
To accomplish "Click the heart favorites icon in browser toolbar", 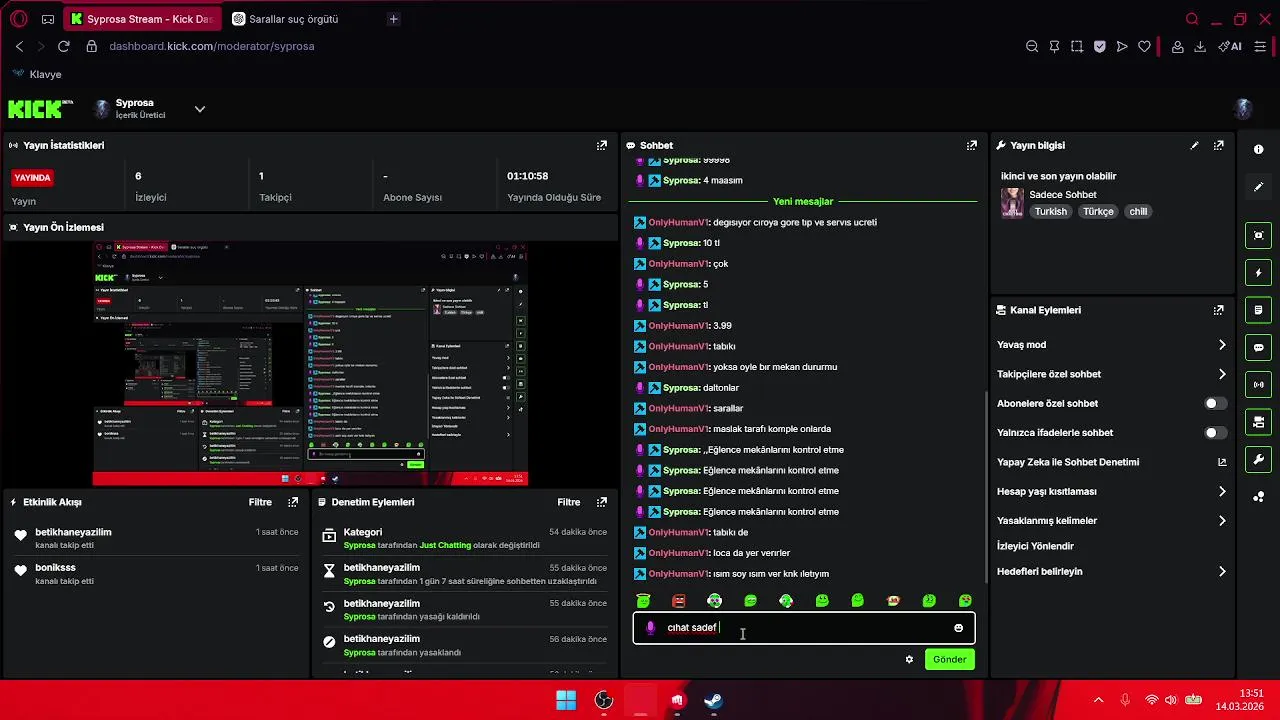I will click(1144, 46).
